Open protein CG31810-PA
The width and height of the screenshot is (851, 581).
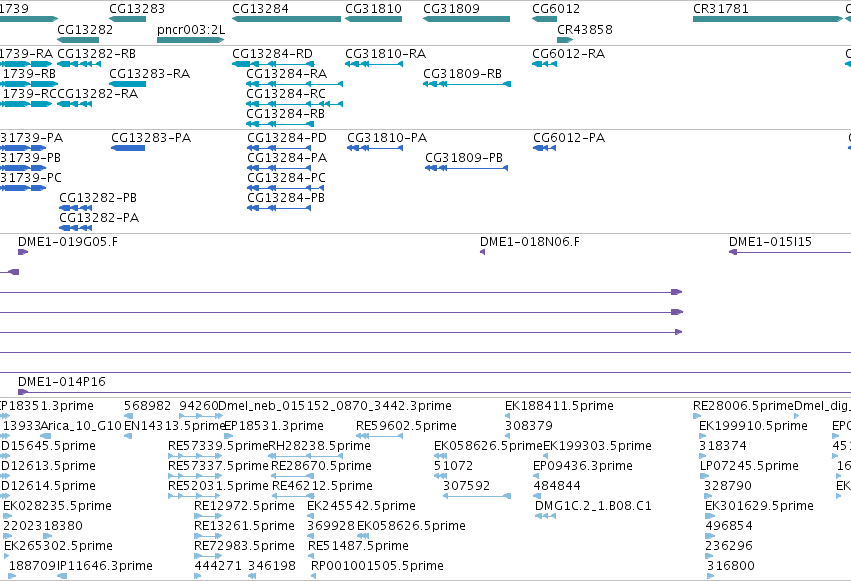tap(375, 148)
